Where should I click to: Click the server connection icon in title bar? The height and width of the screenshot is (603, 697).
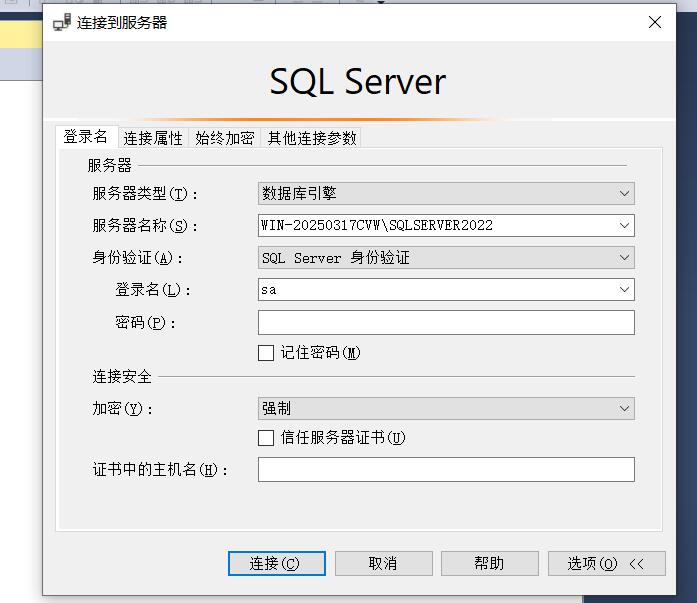[62, 22]
